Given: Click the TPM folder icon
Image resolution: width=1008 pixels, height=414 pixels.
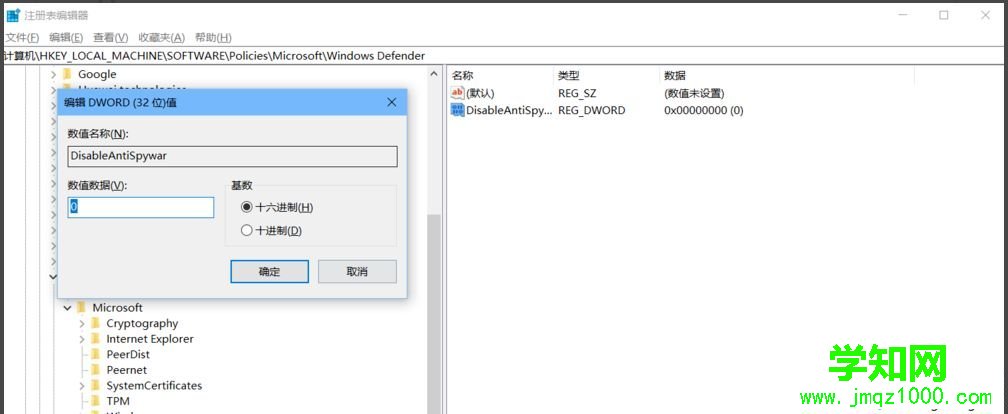Looking at the screenshot, I should pos(95,401).
